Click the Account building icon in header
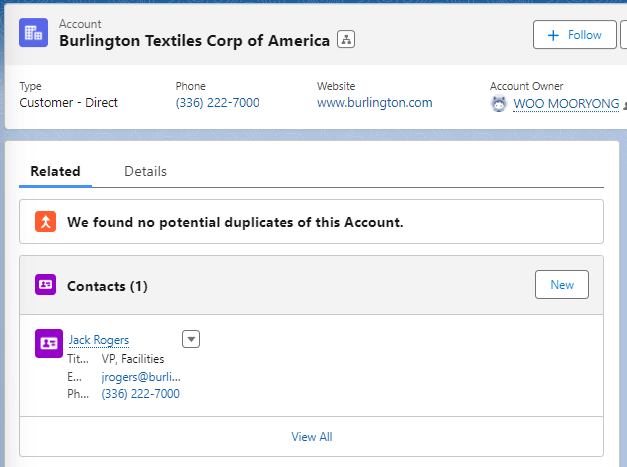The width and height of the screenshot is (627, 467). tap(34, 32)
